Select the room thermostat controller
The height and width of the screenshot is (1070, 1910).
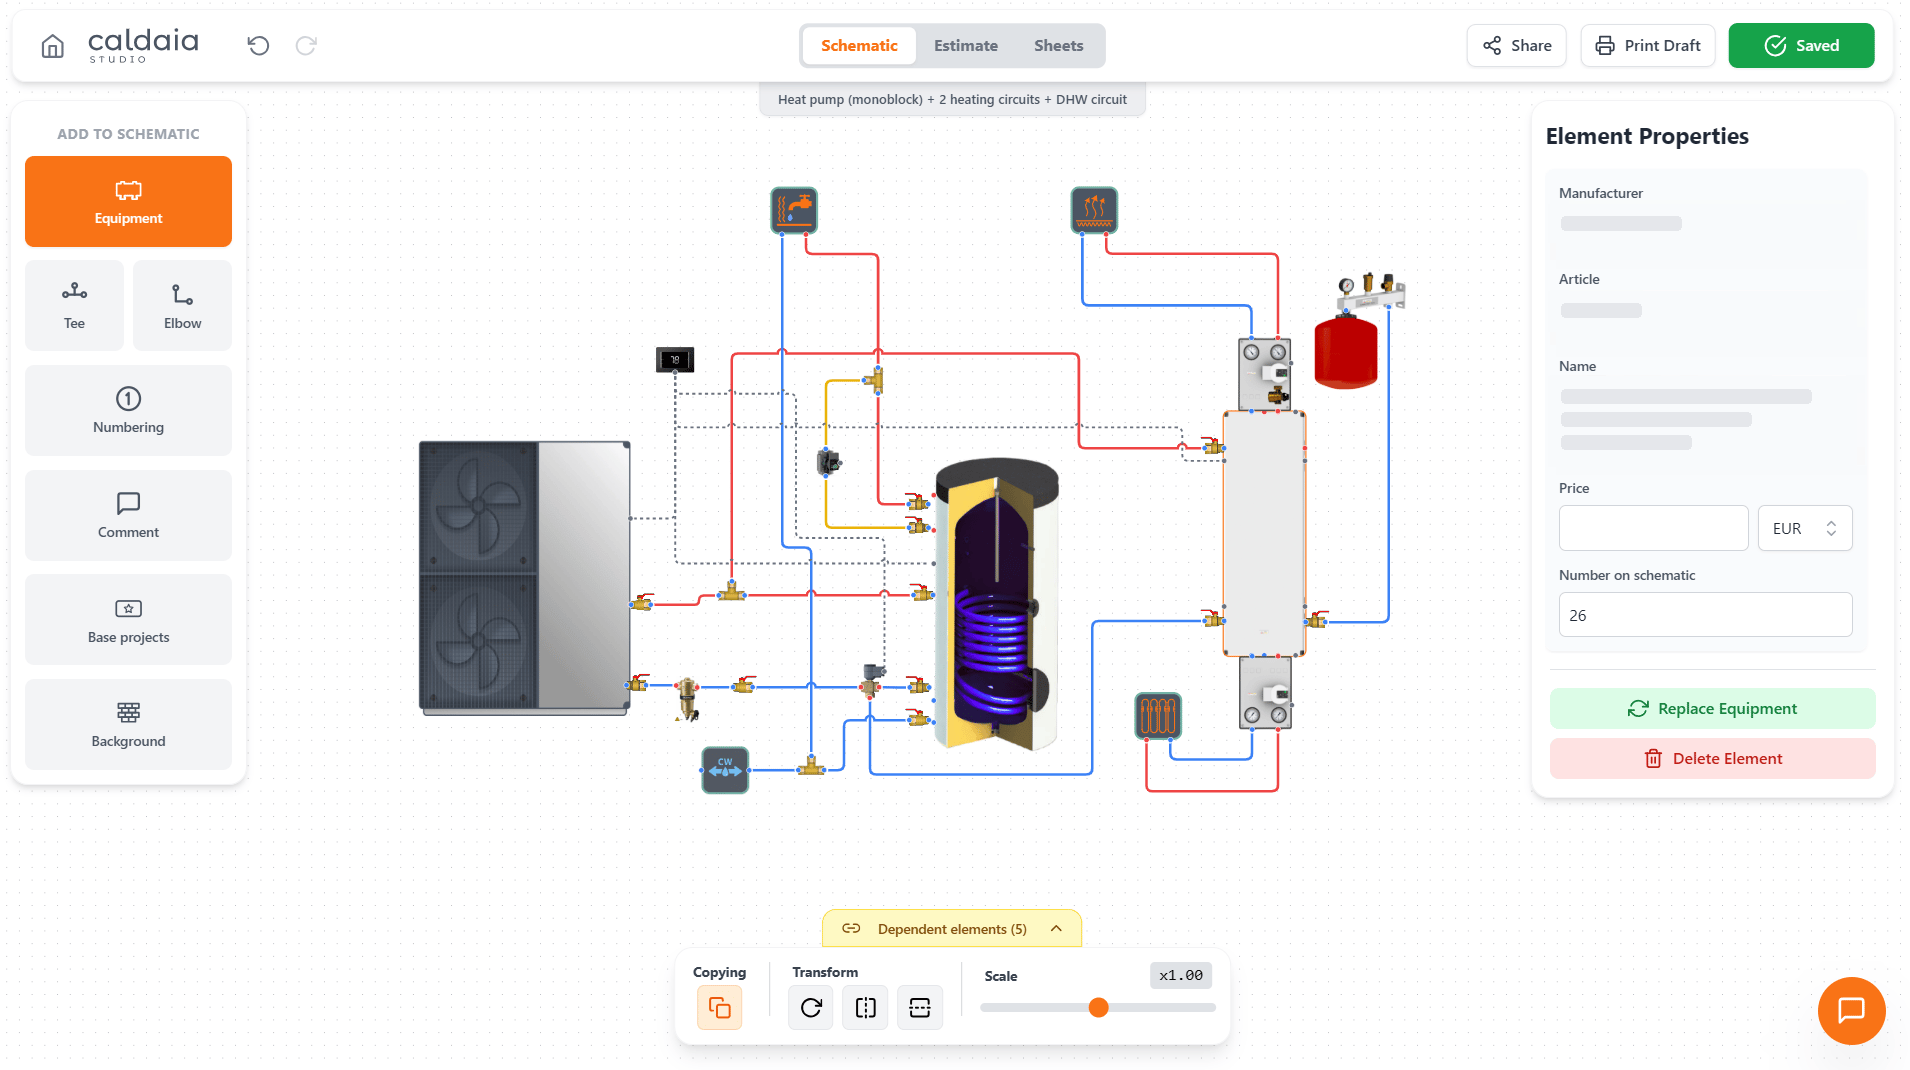pyautogui.click(x=675, y=360)
